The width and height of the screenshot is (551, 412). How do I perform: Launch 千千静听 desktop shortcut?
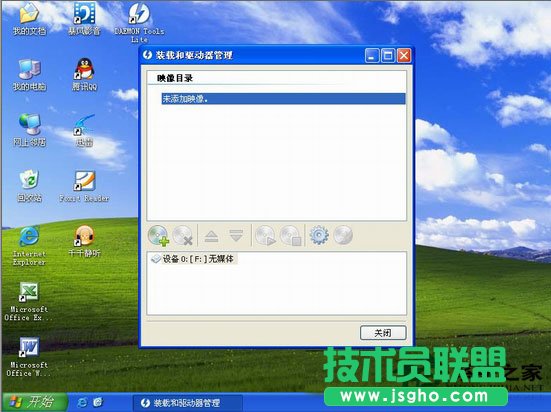(x=84, y=242)
